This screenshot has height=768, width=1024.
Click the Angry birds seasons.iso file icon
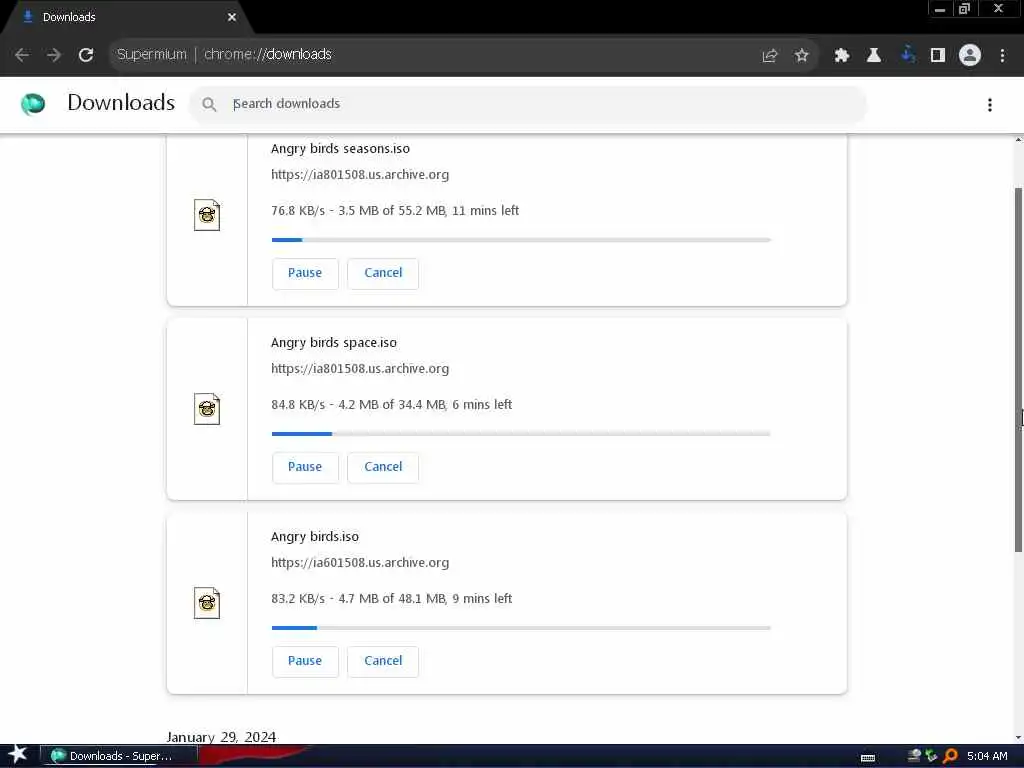click(x=207, y=215)
